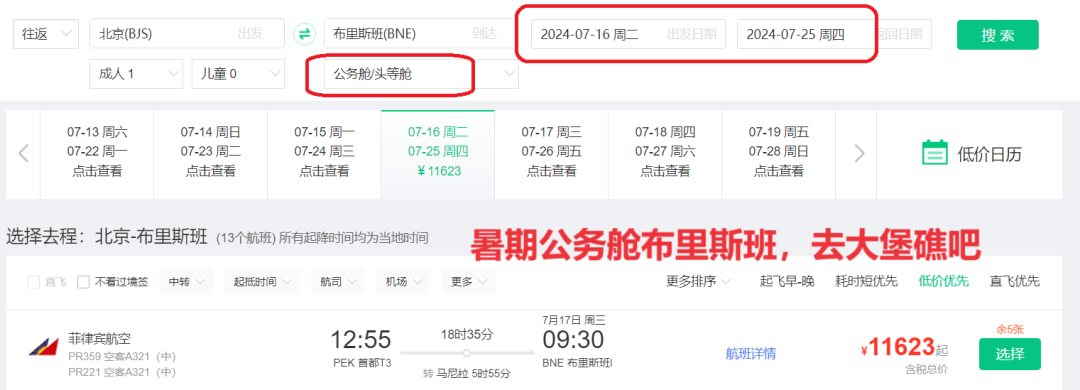The width and height of the screenshot is (1080, 390).
Task: Click the green 搜索 search button
Action: 997,34
